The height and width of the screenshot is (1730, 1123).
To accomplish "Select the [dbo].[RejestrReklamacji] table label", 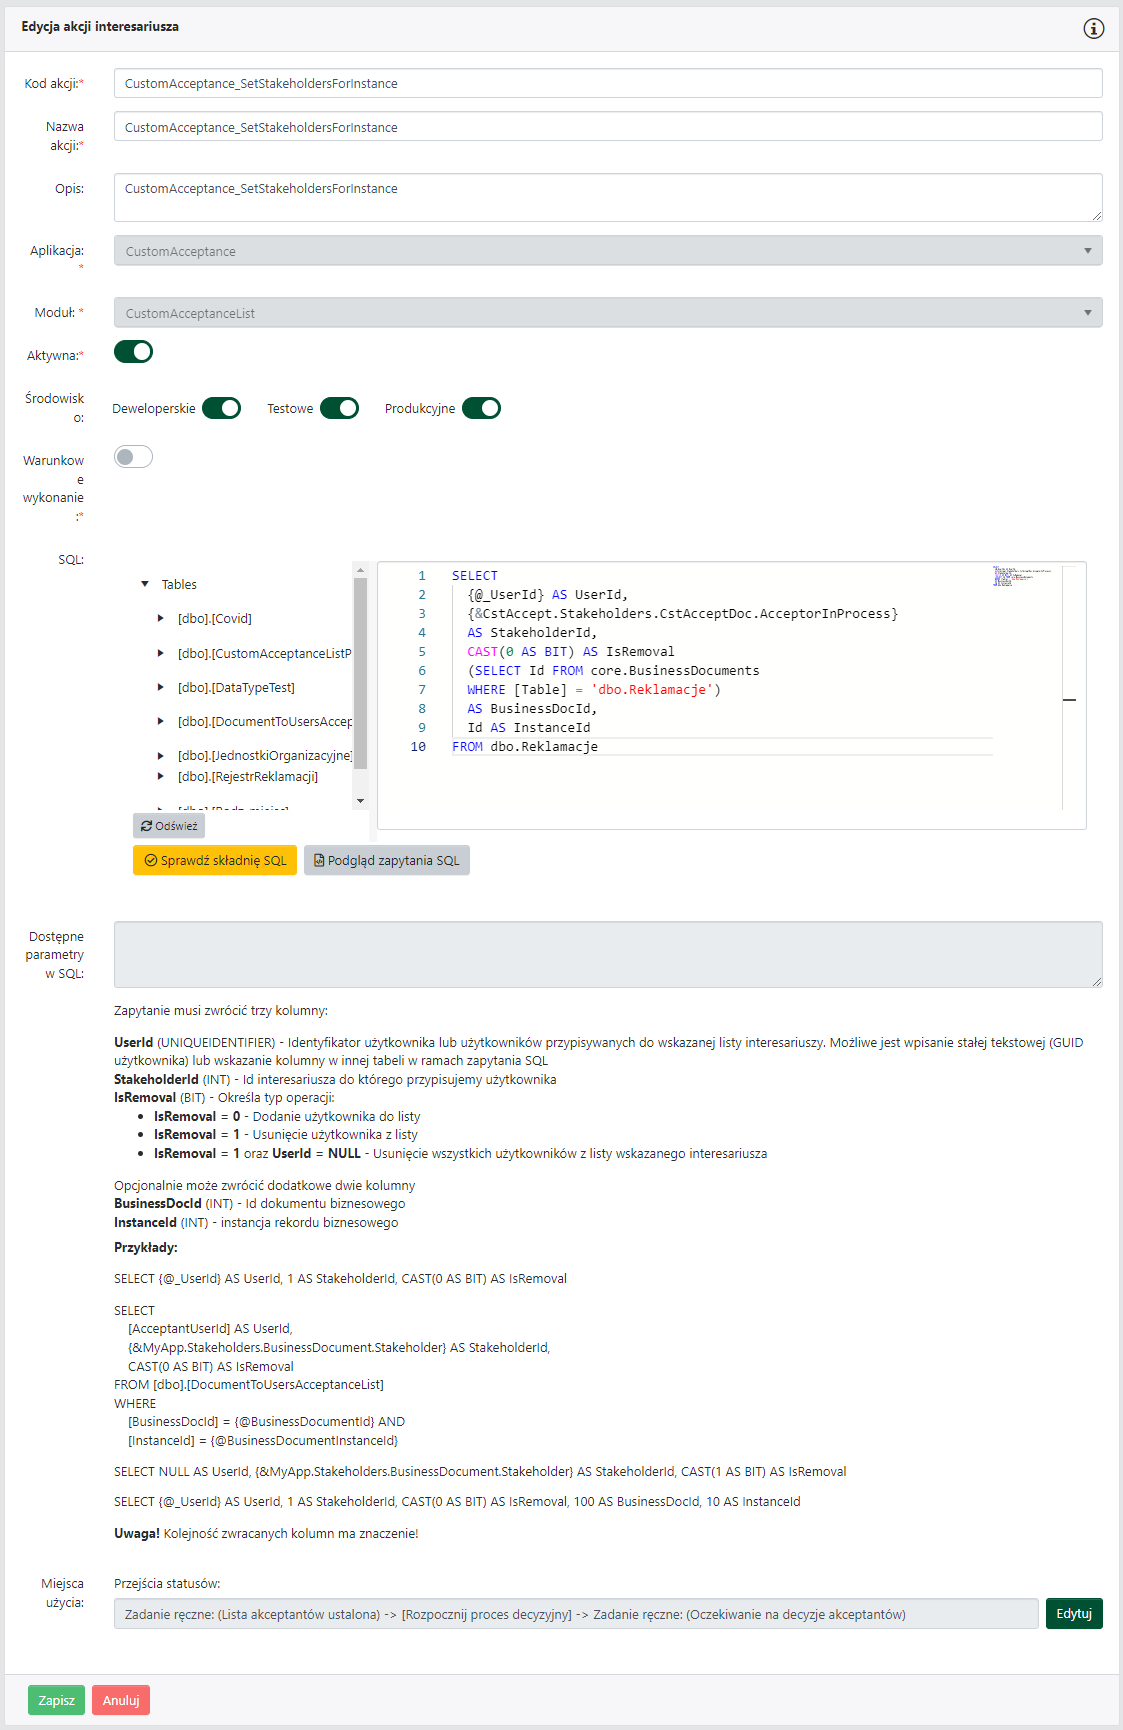I will (248, 776).
